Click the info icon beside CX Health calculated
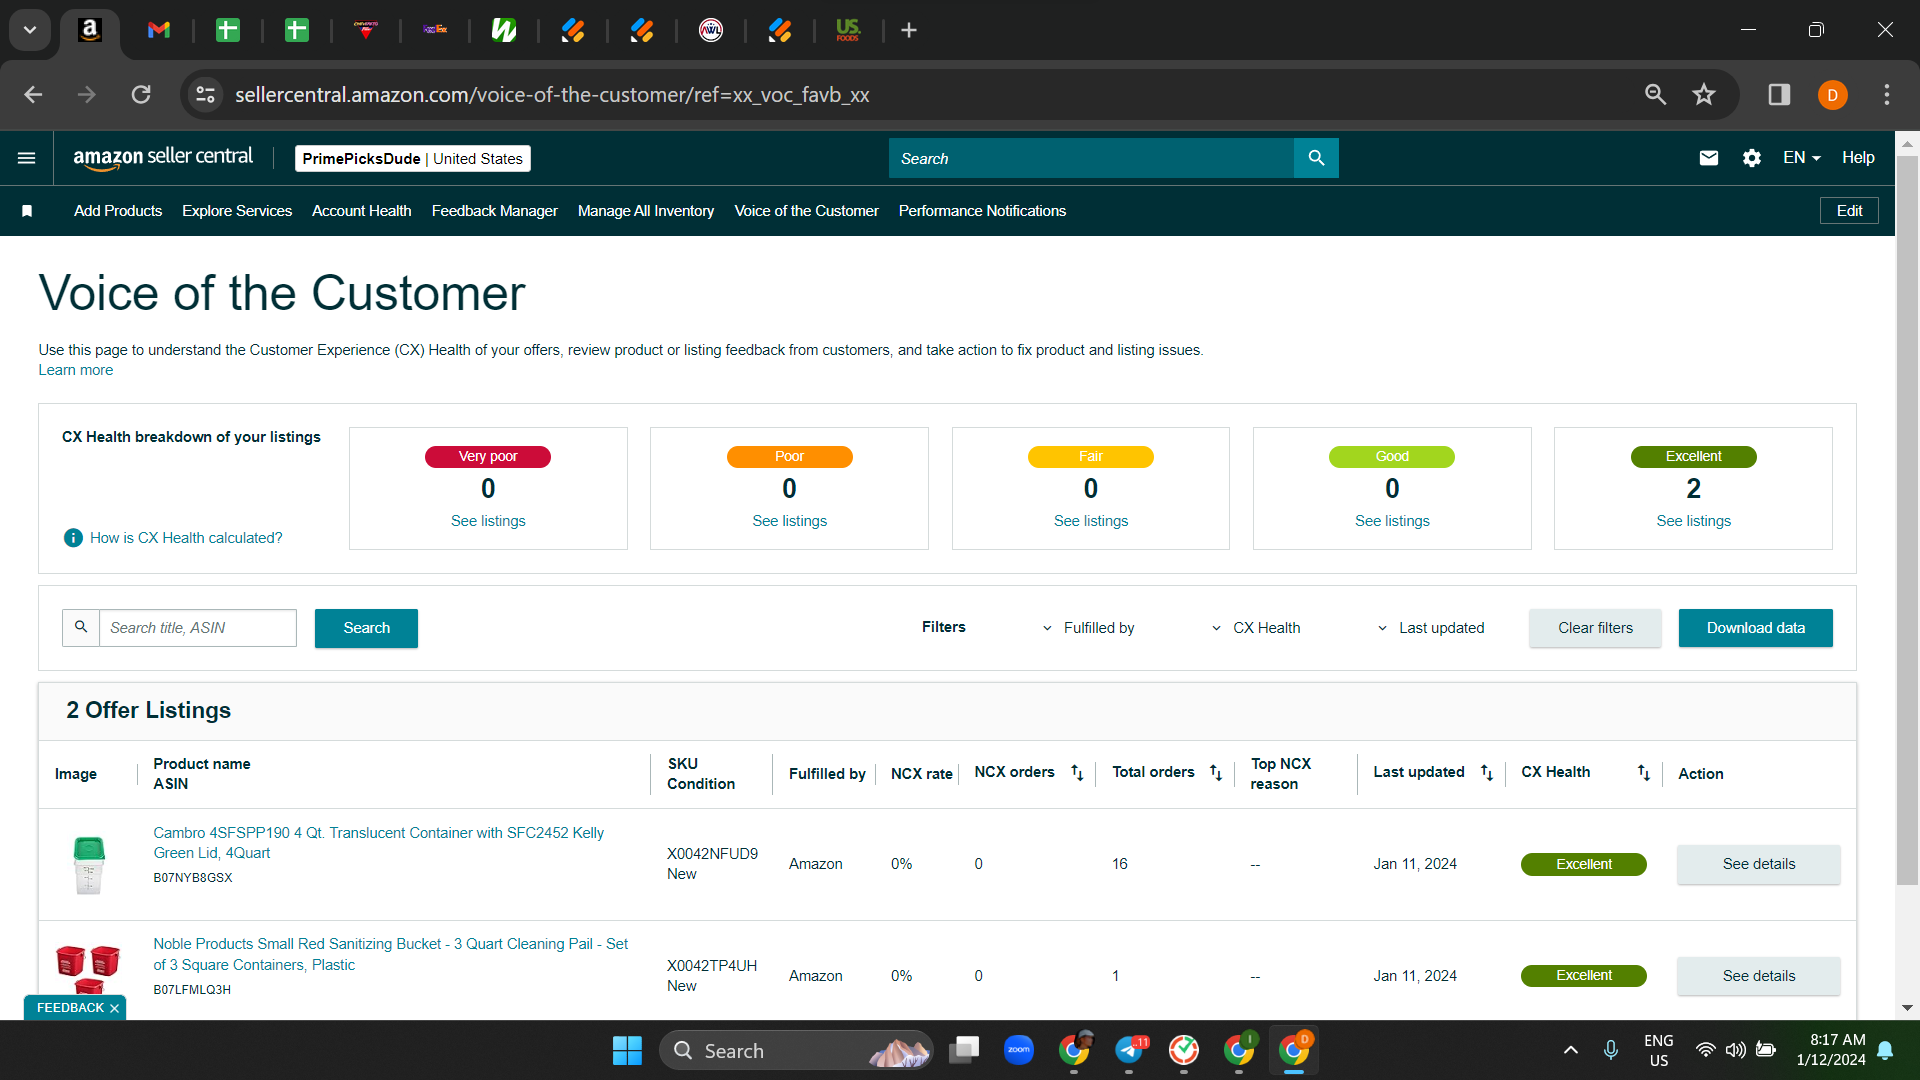 click(73, 538)
